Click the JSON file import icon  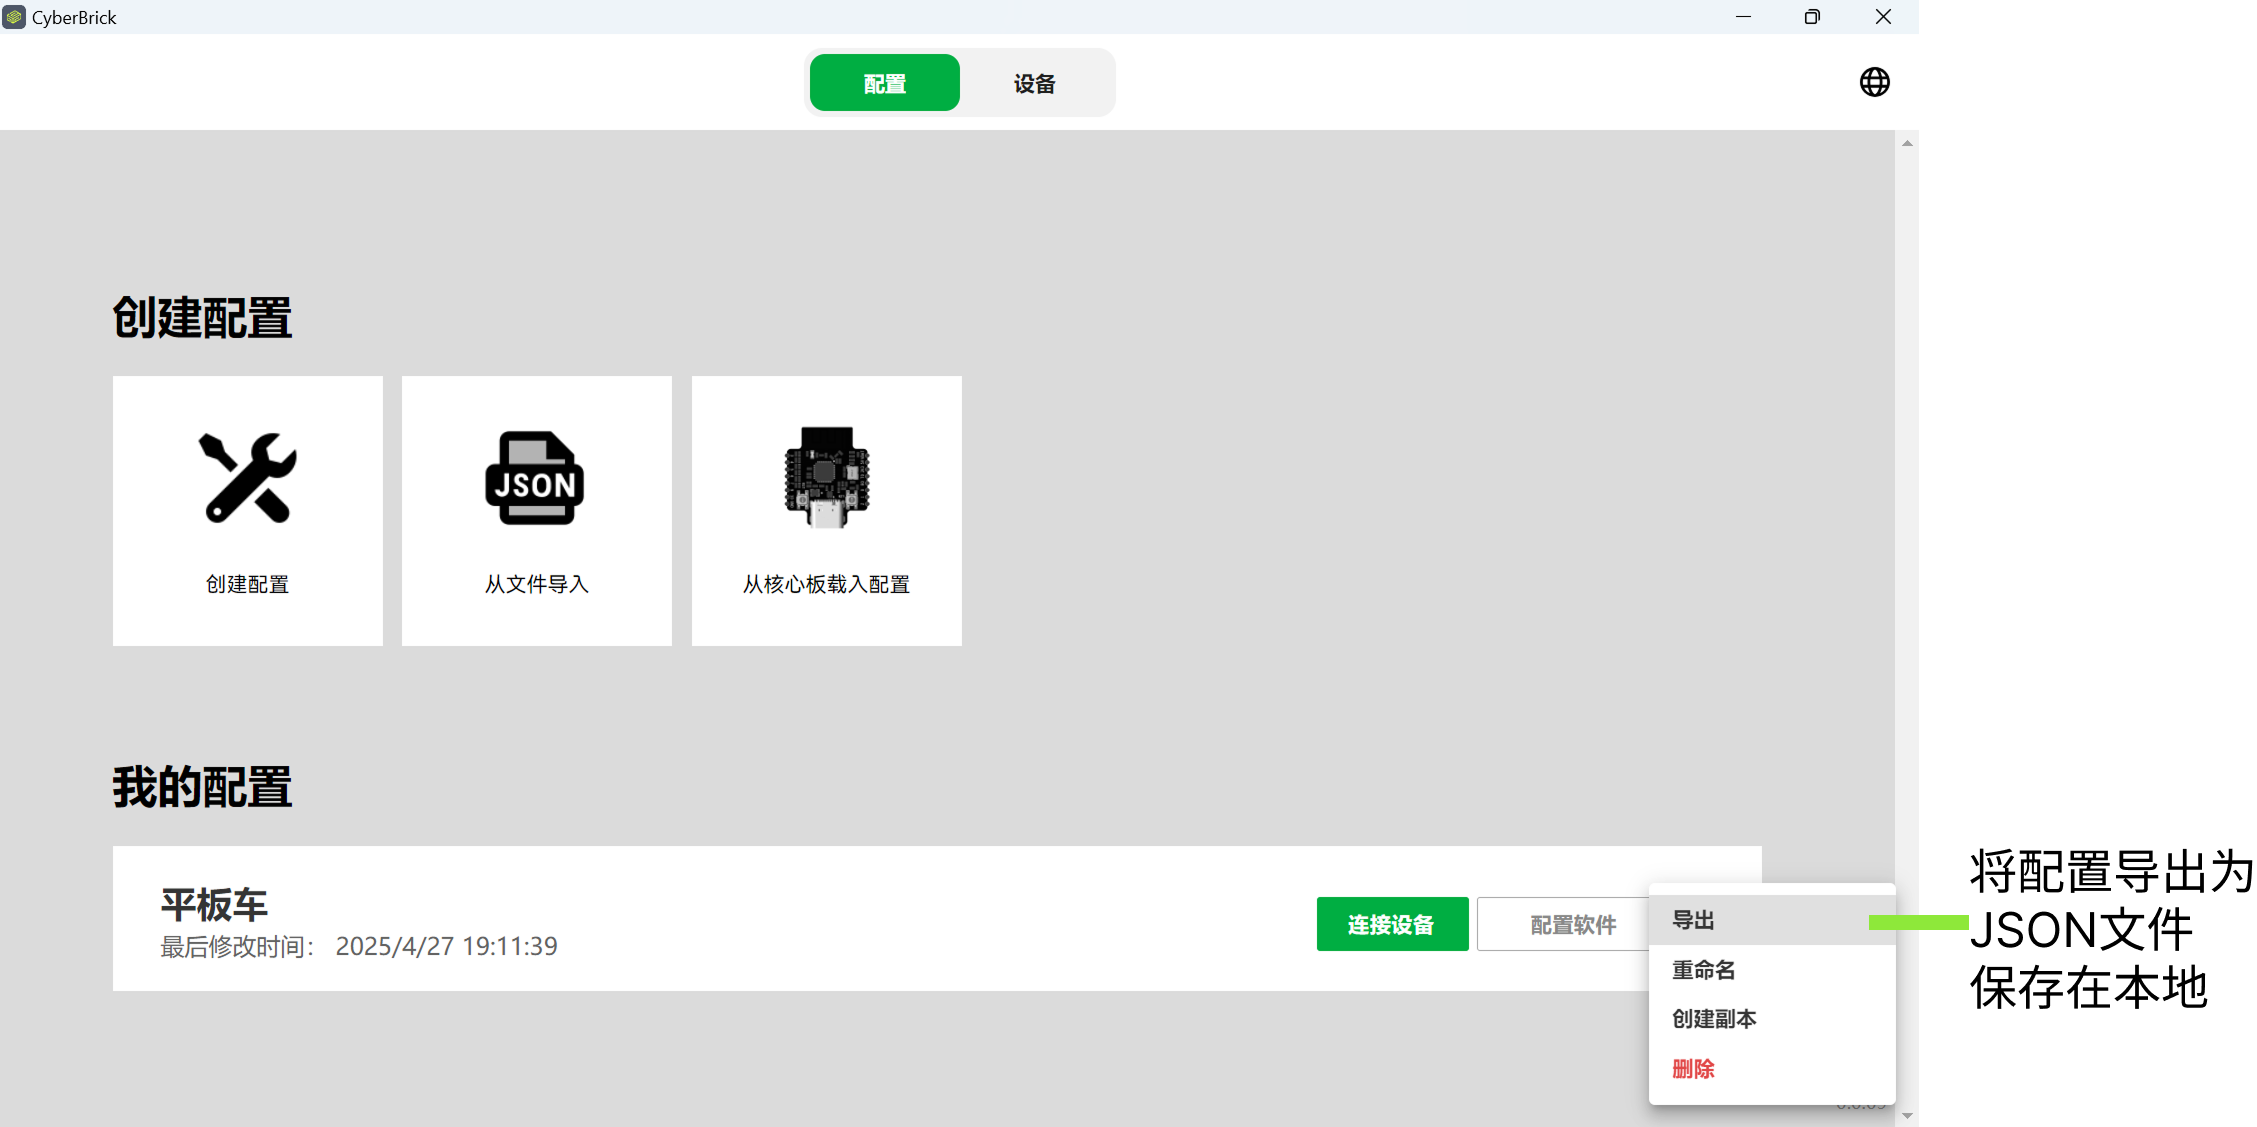point(535,478)
